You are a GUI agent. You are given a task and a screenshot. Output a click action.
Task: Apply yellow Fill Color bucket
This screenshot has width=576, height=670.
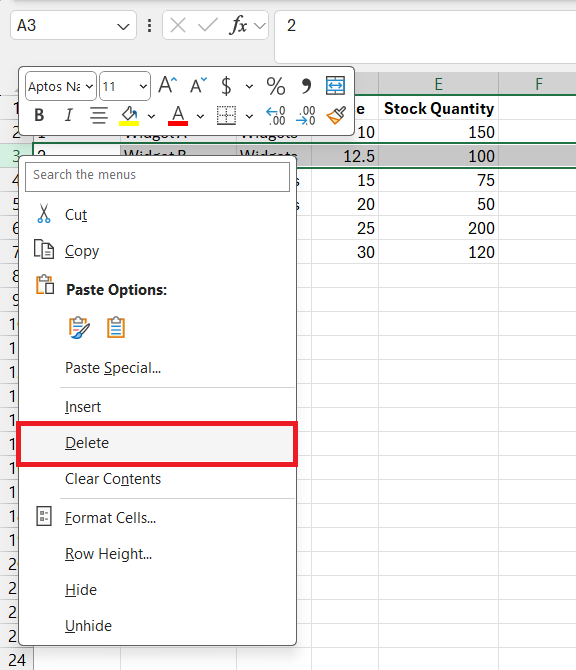[129, 115]
